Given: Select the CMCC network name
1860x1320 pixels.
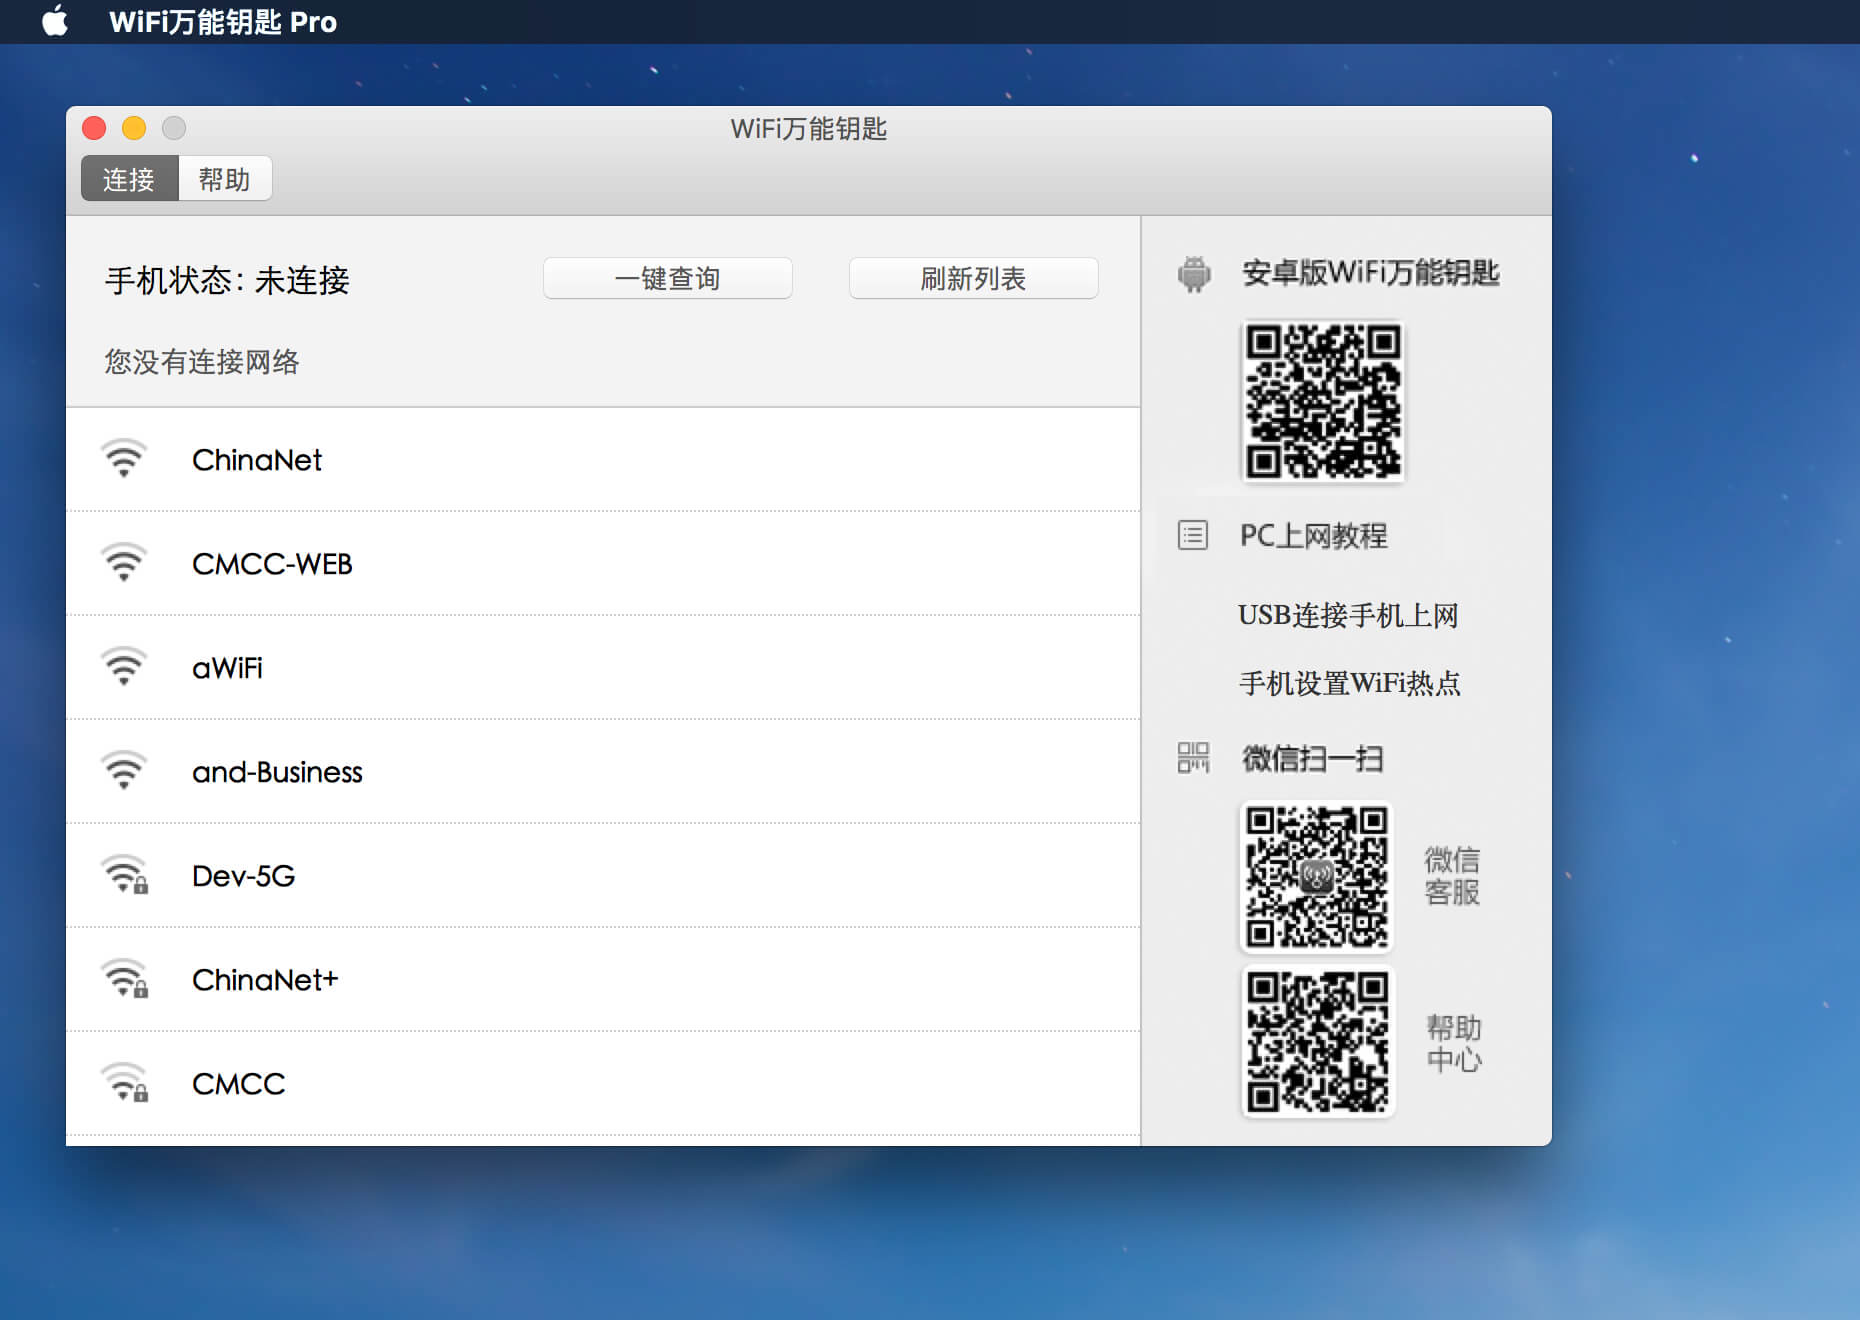Looking at the screenshot, I should tap(238, 1084).
